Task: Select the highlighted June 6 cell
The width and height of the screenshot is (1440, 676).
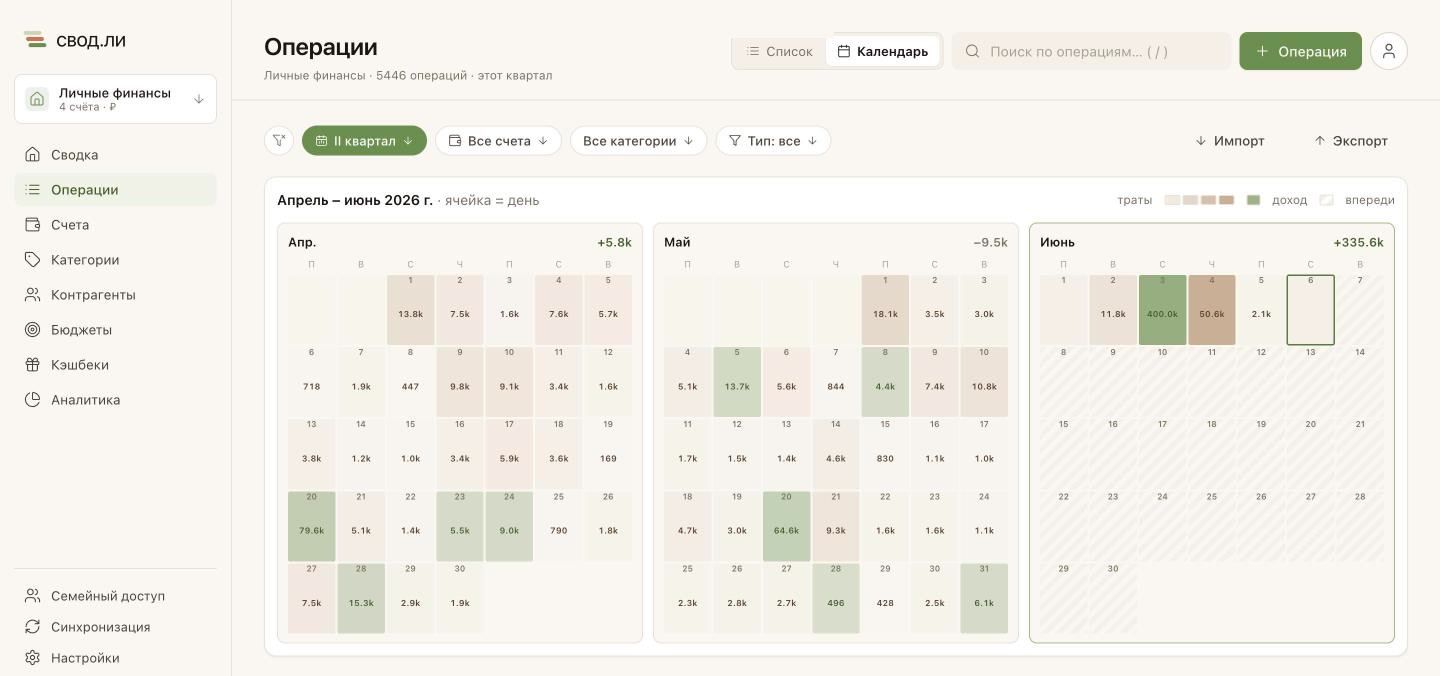Action: 1311,310
